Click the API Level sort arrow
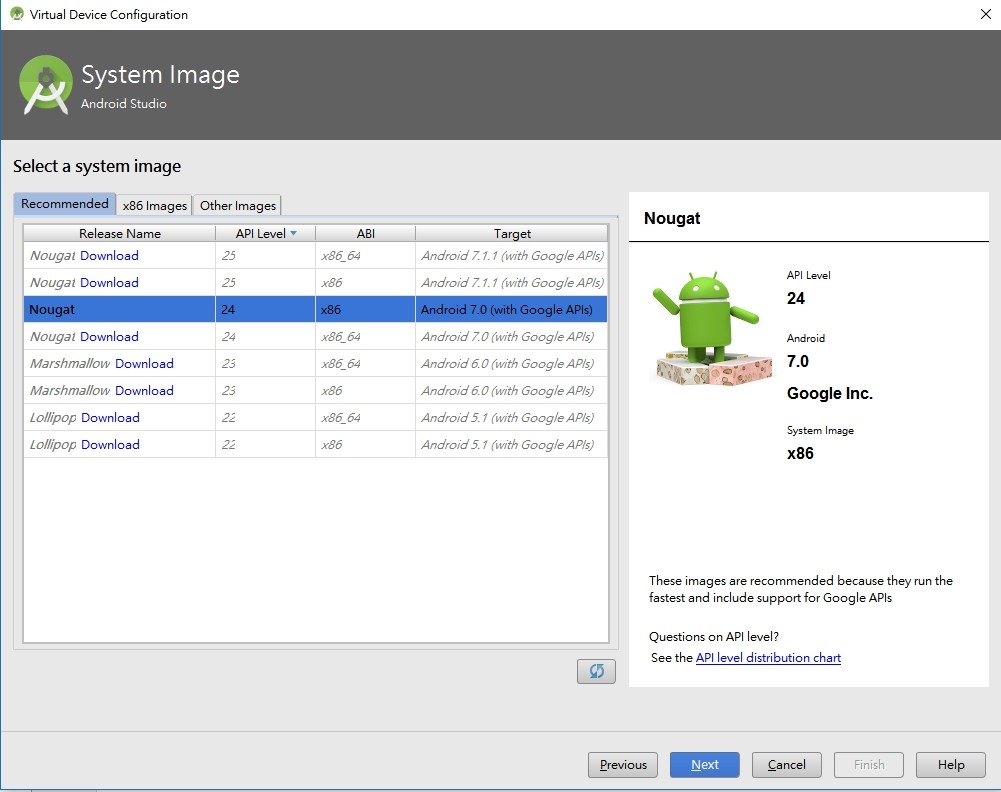Screen dimensions: 1001x792 294,234
